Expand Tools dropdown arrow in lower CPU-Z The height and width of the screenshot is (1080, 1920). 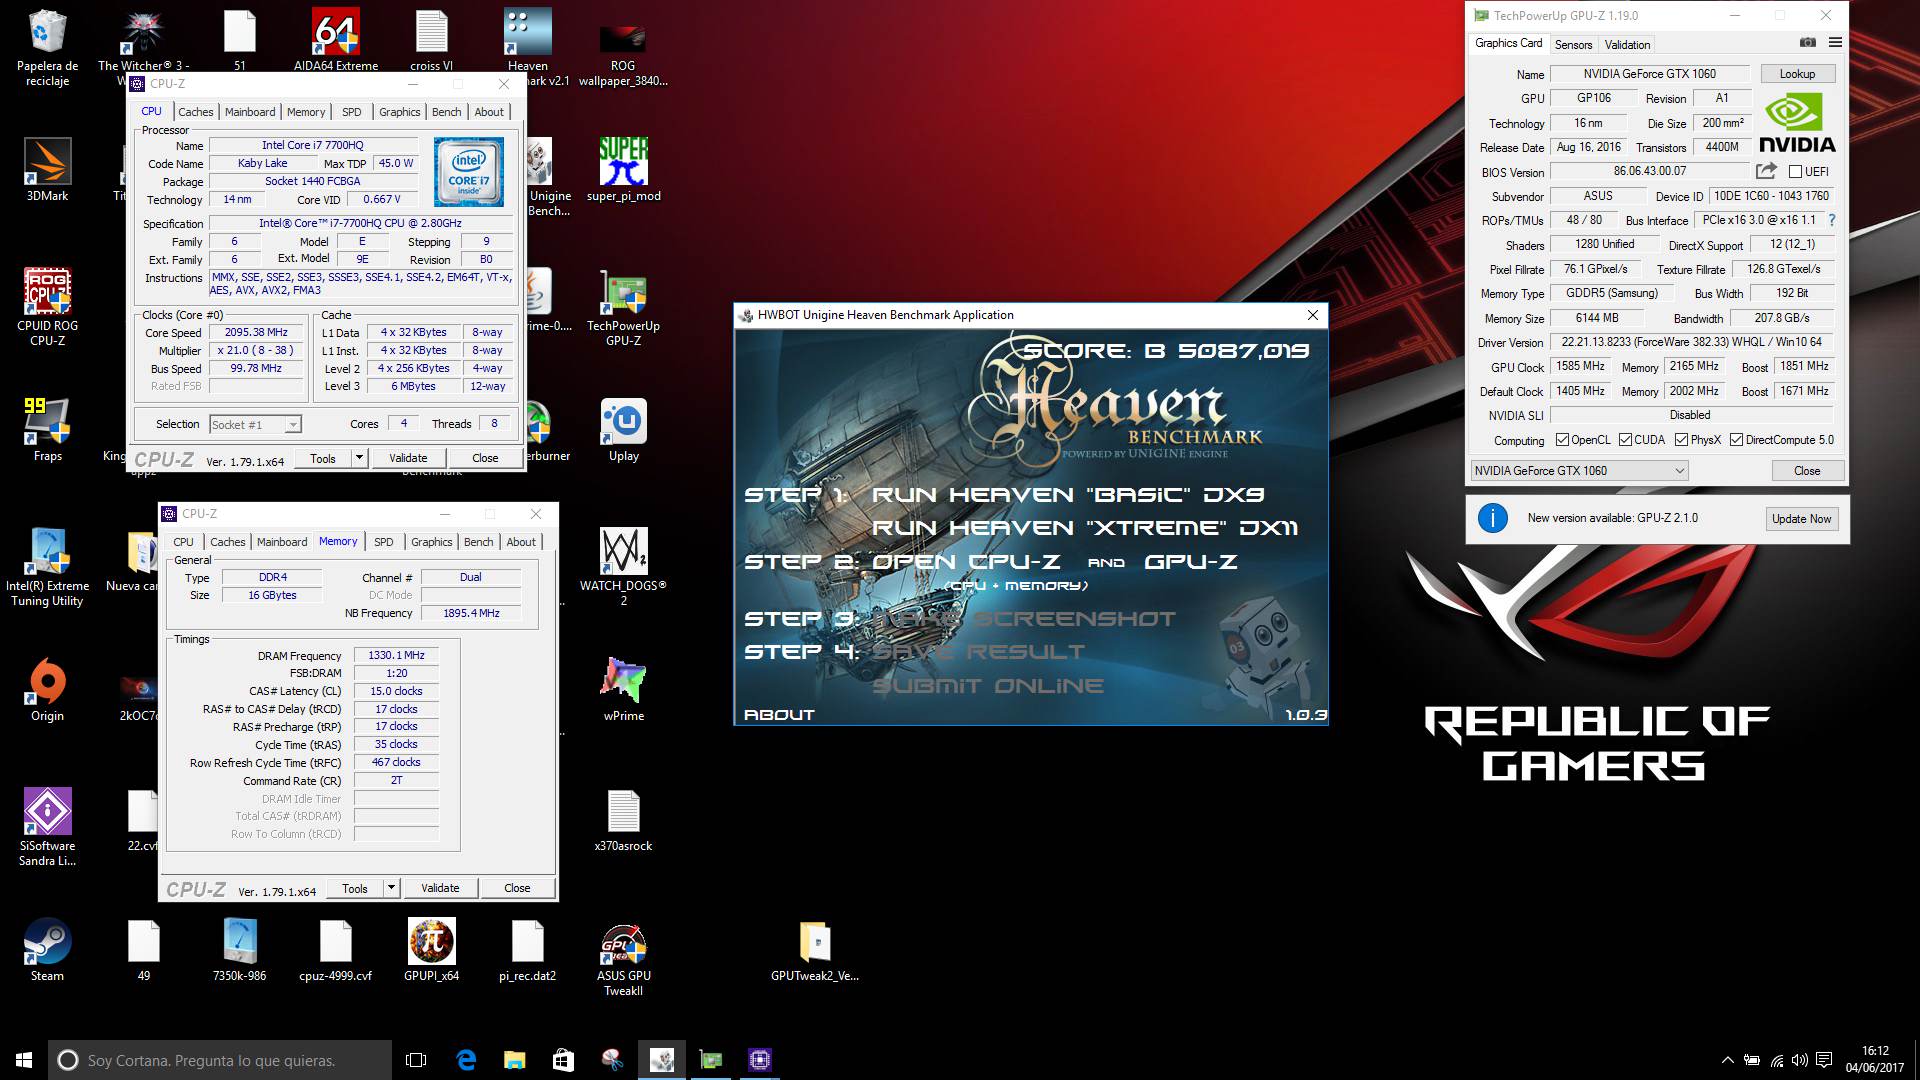(391, 888)
